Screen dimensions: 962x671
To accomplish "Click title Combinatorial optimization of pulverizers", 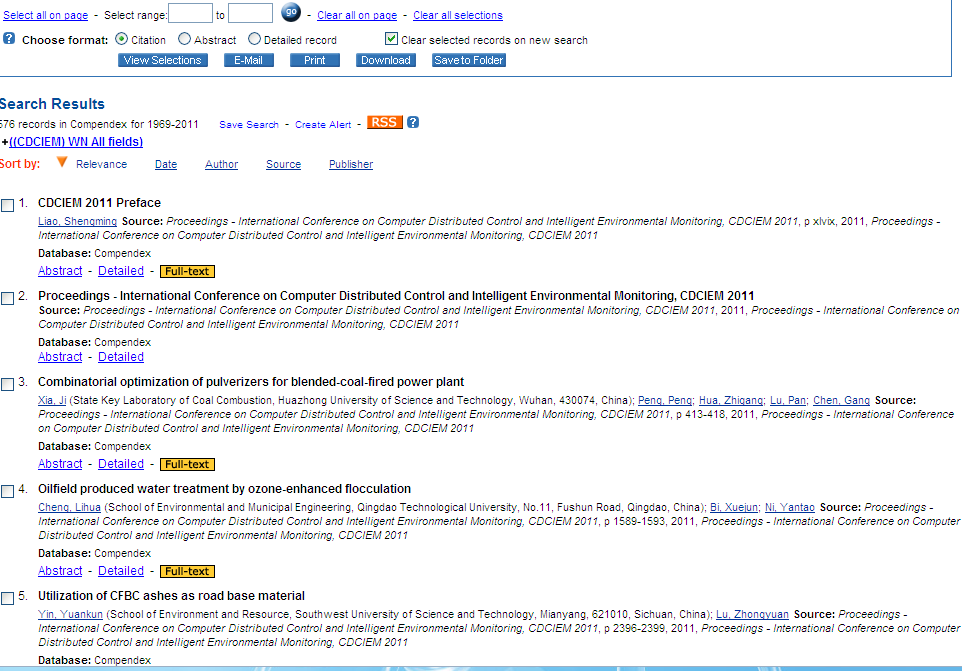I will pos(251,382).
